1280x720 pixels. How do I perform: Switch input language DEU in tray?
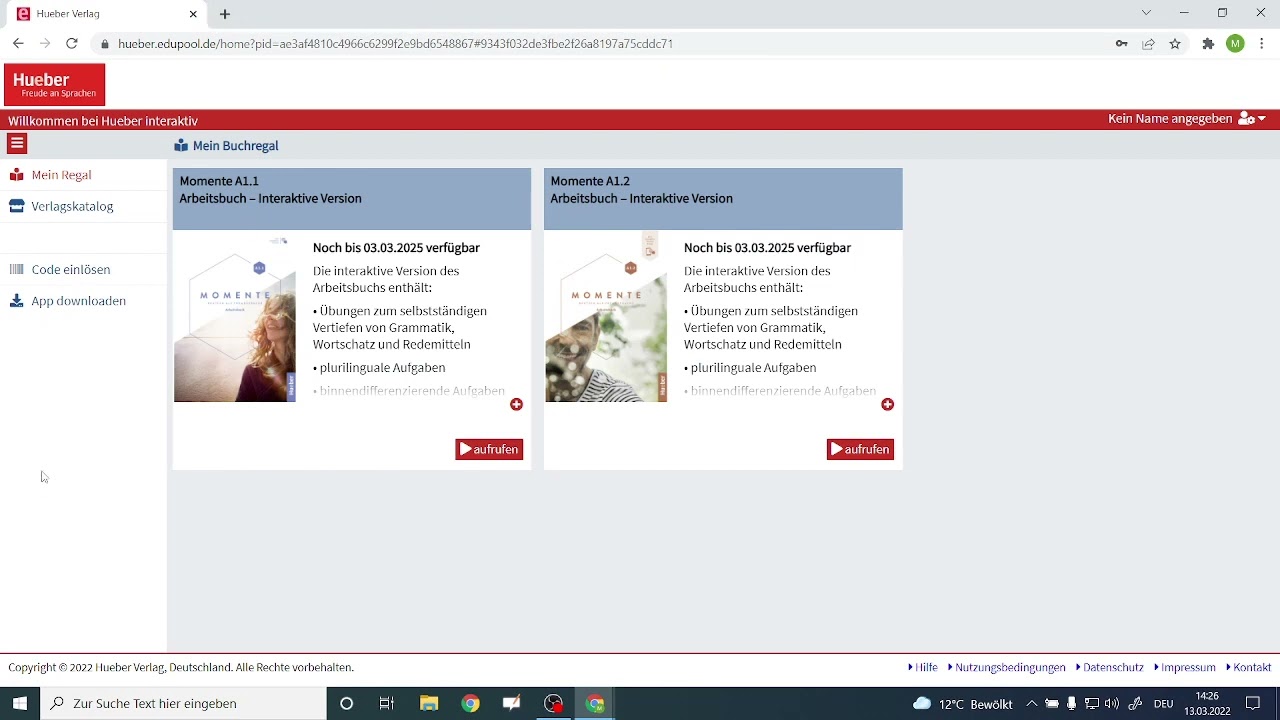pos(1163,704)
